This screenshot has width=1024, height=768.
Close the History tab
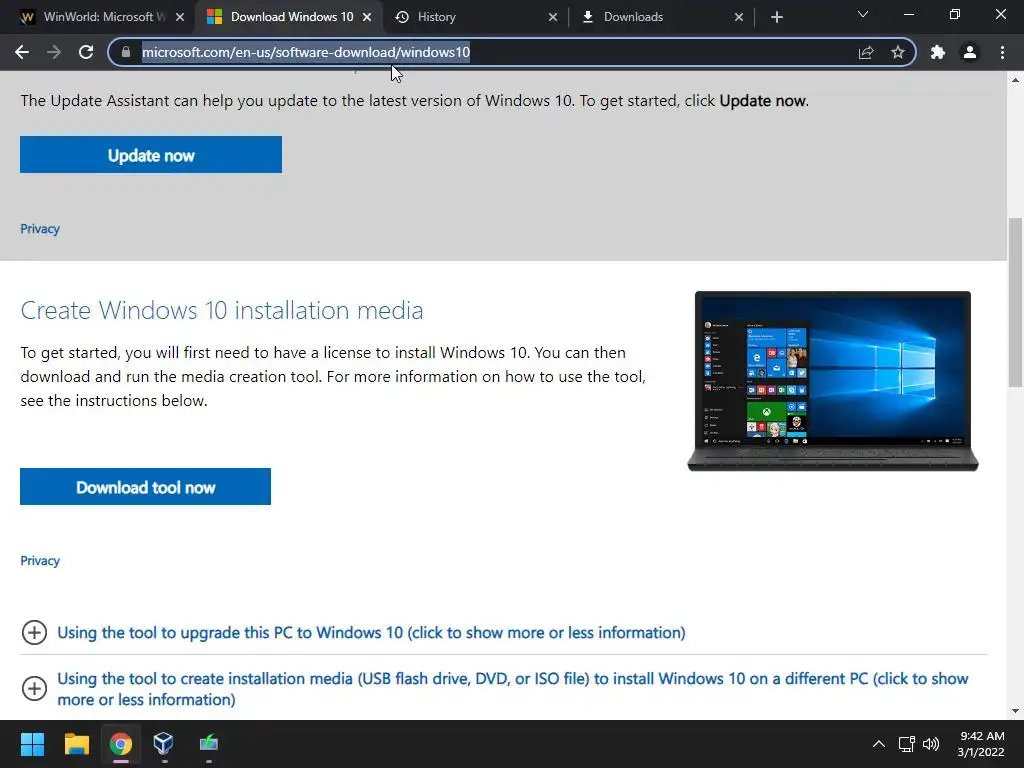point(552,17)
